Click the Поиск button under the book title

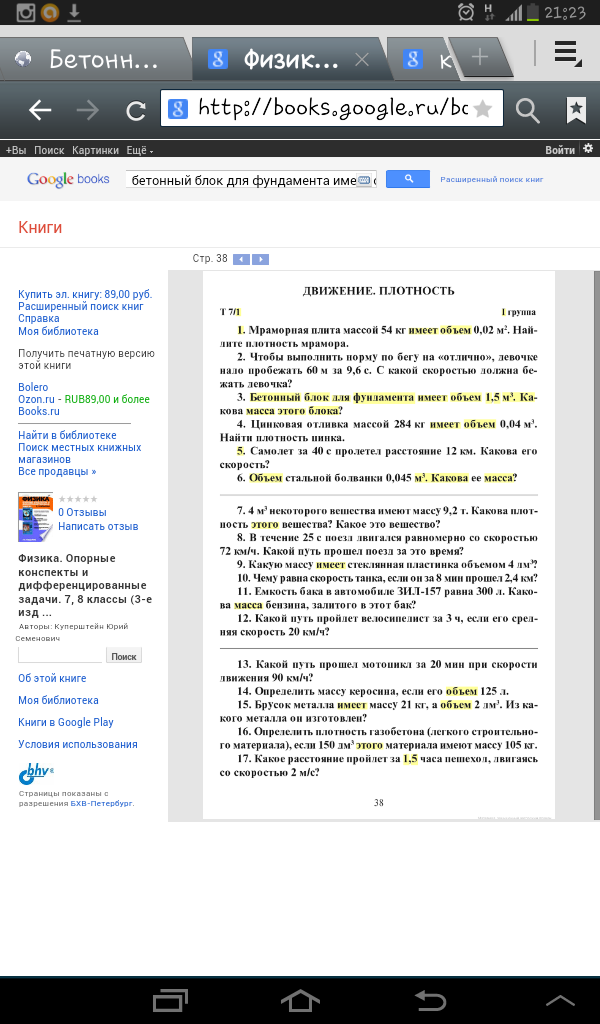pyautogui.click(x=123, y=656)
